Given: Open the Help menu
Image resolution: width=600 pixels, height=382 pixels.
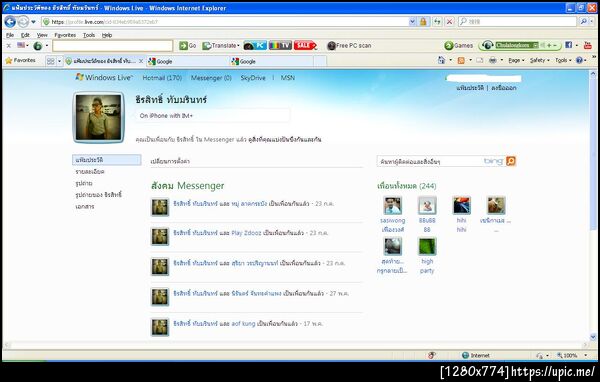Looking at the screenshot, I should (x=107, y=35).
